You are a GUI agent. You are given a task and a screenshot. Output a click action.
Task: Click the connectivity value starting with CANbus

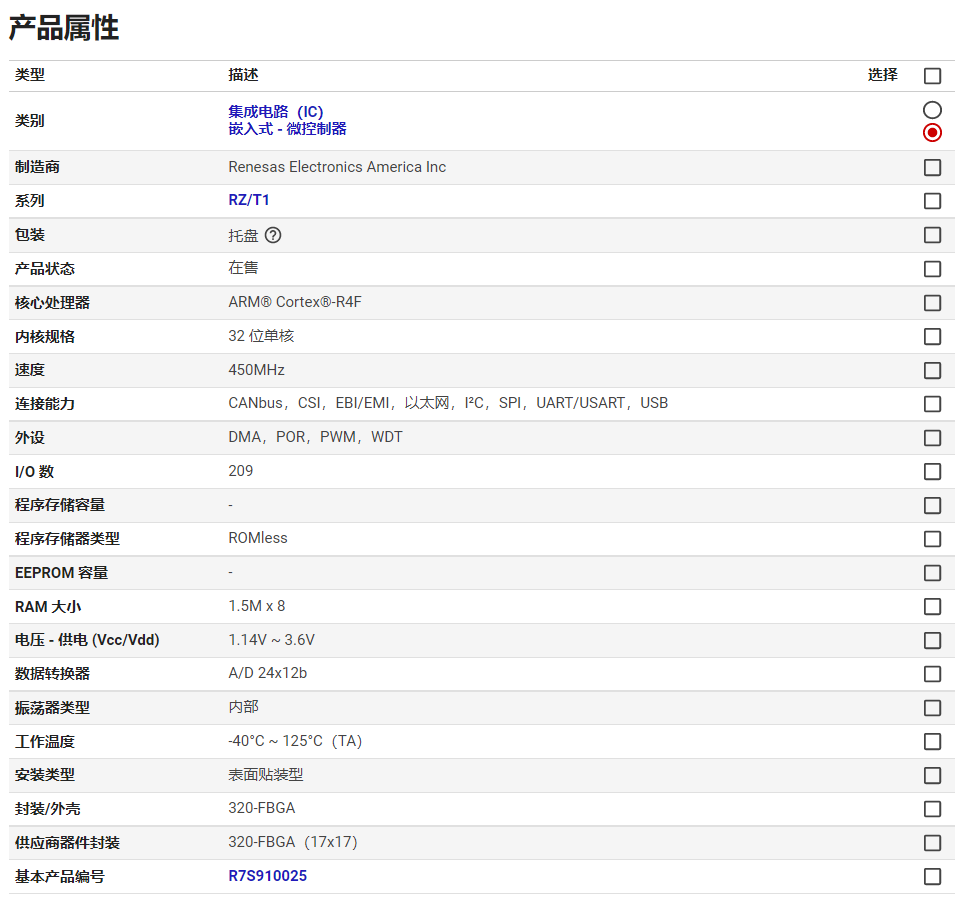click(x=448, y=403)
